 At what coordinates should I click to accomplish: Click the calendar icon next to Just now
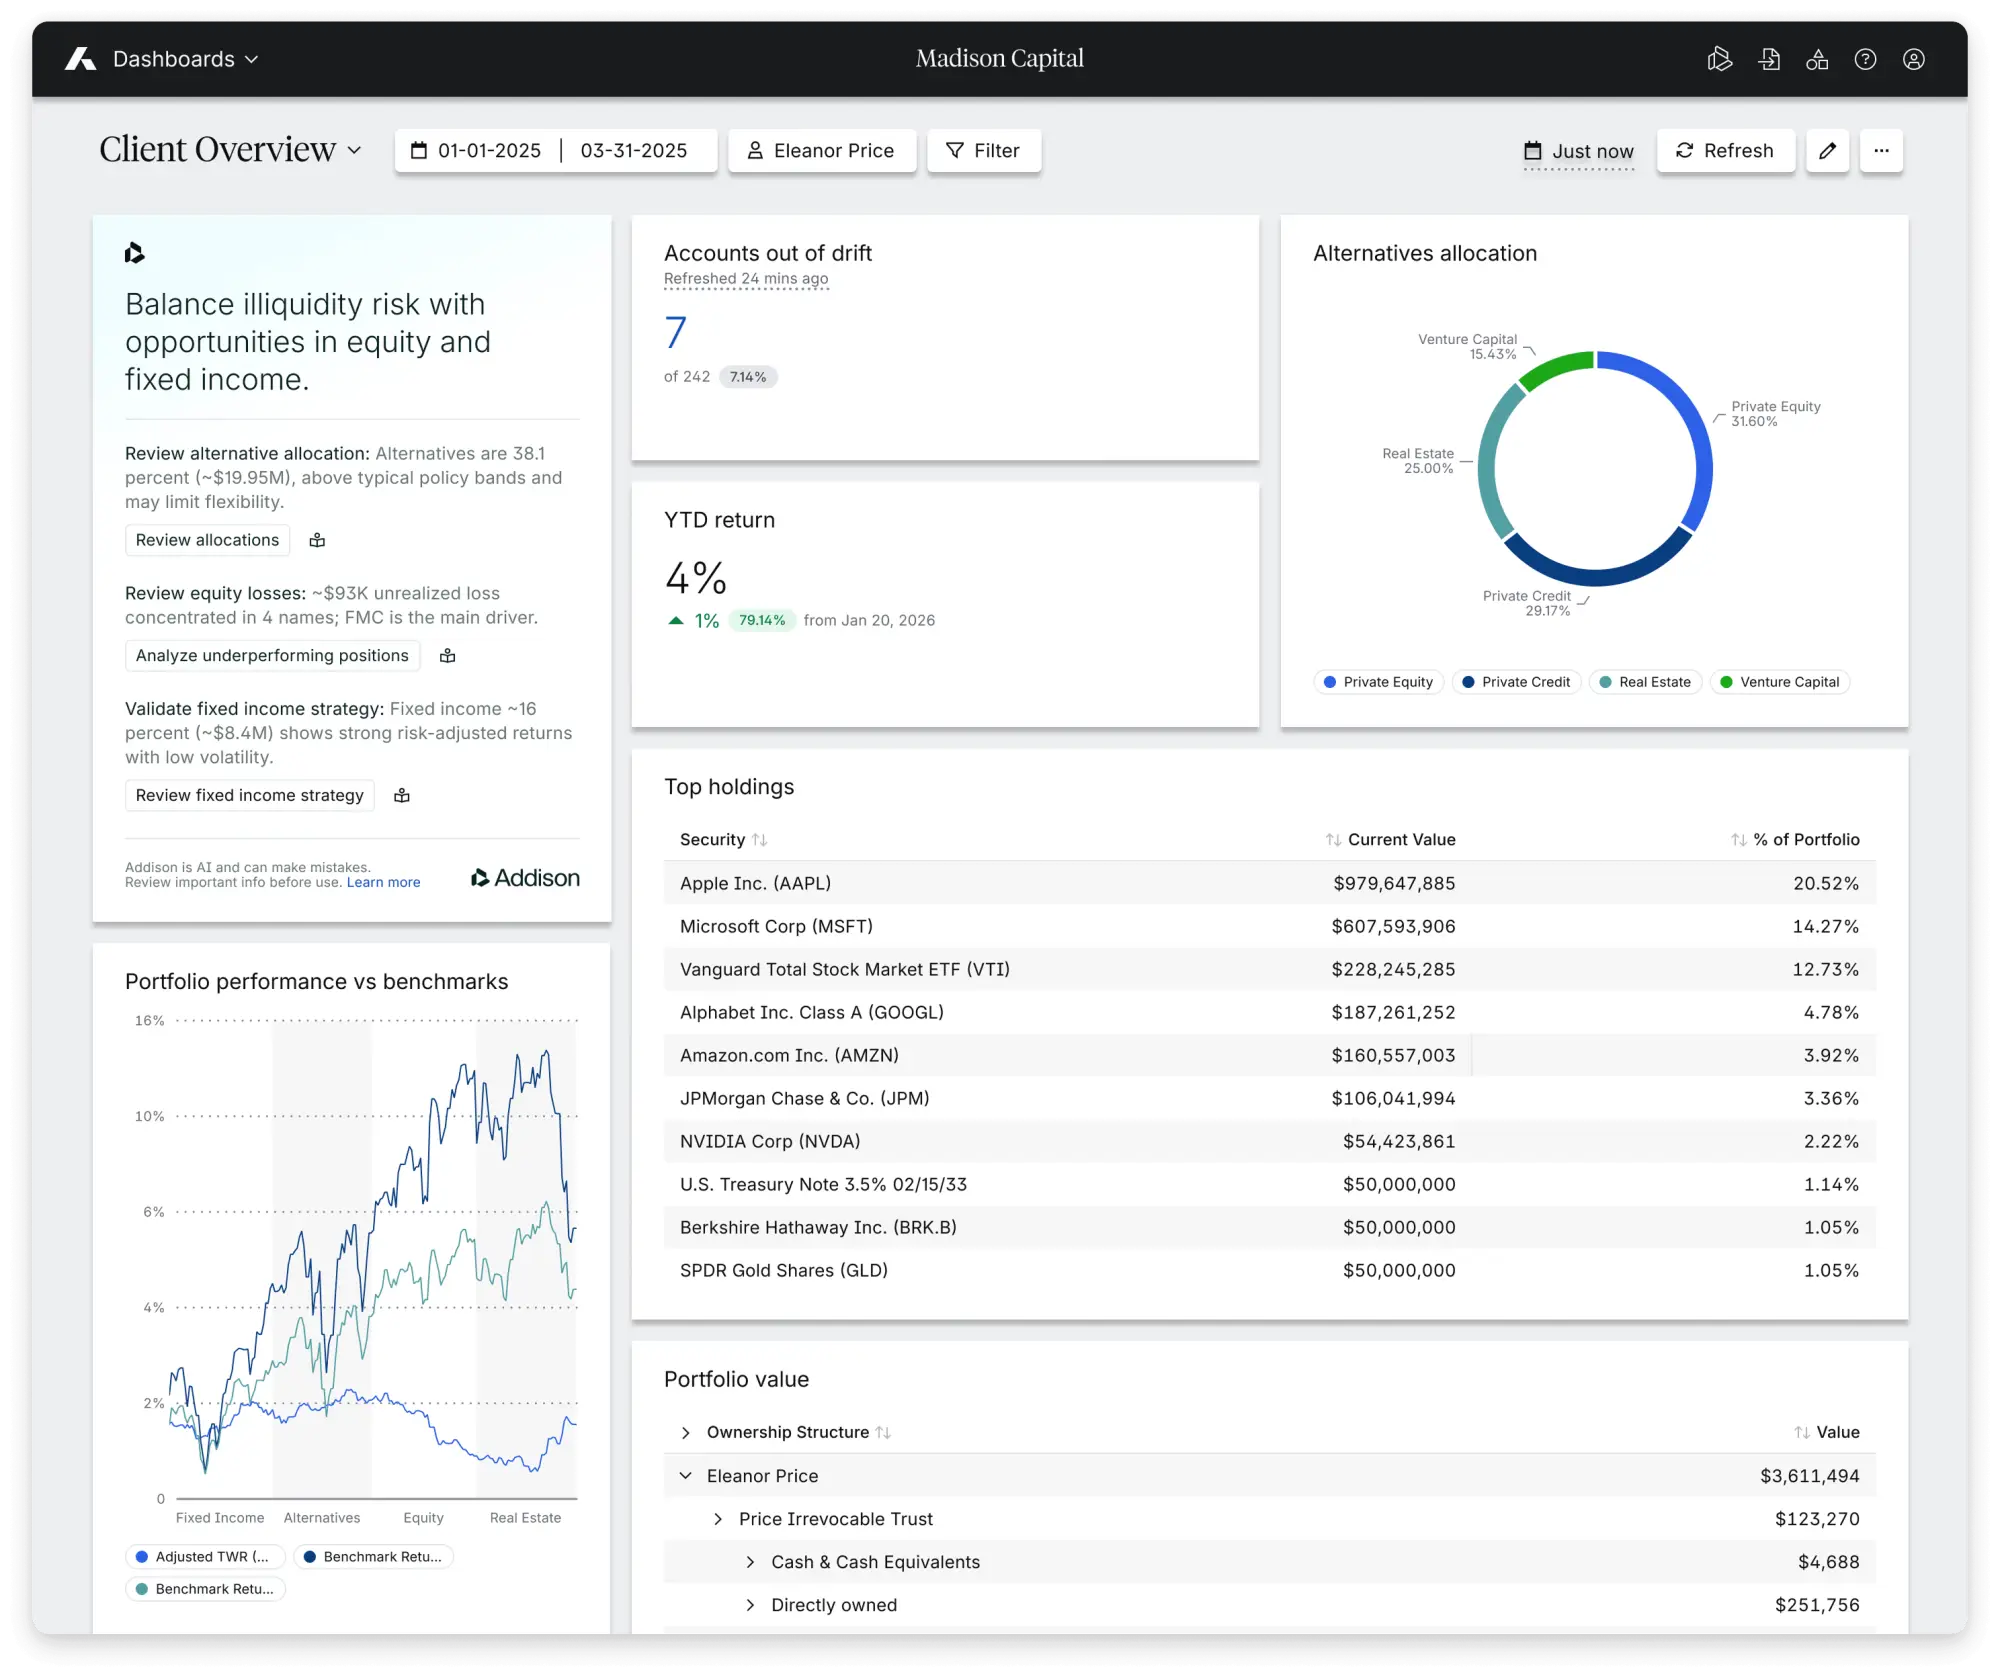pos(1532,151)
